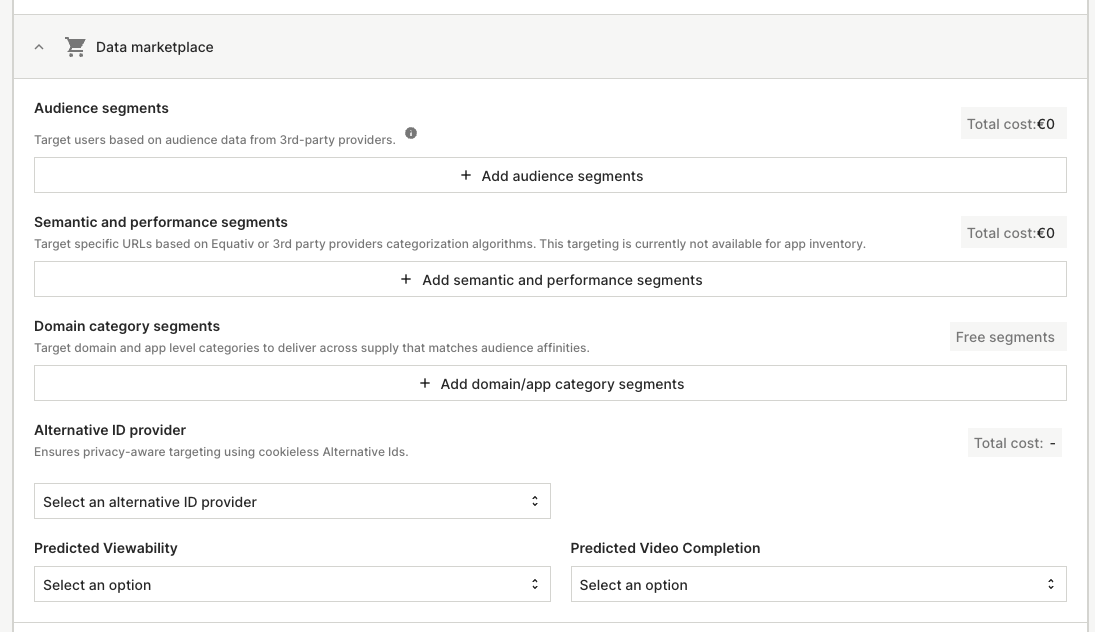Click Total cost badge for Audience segments

[1012, 124]
